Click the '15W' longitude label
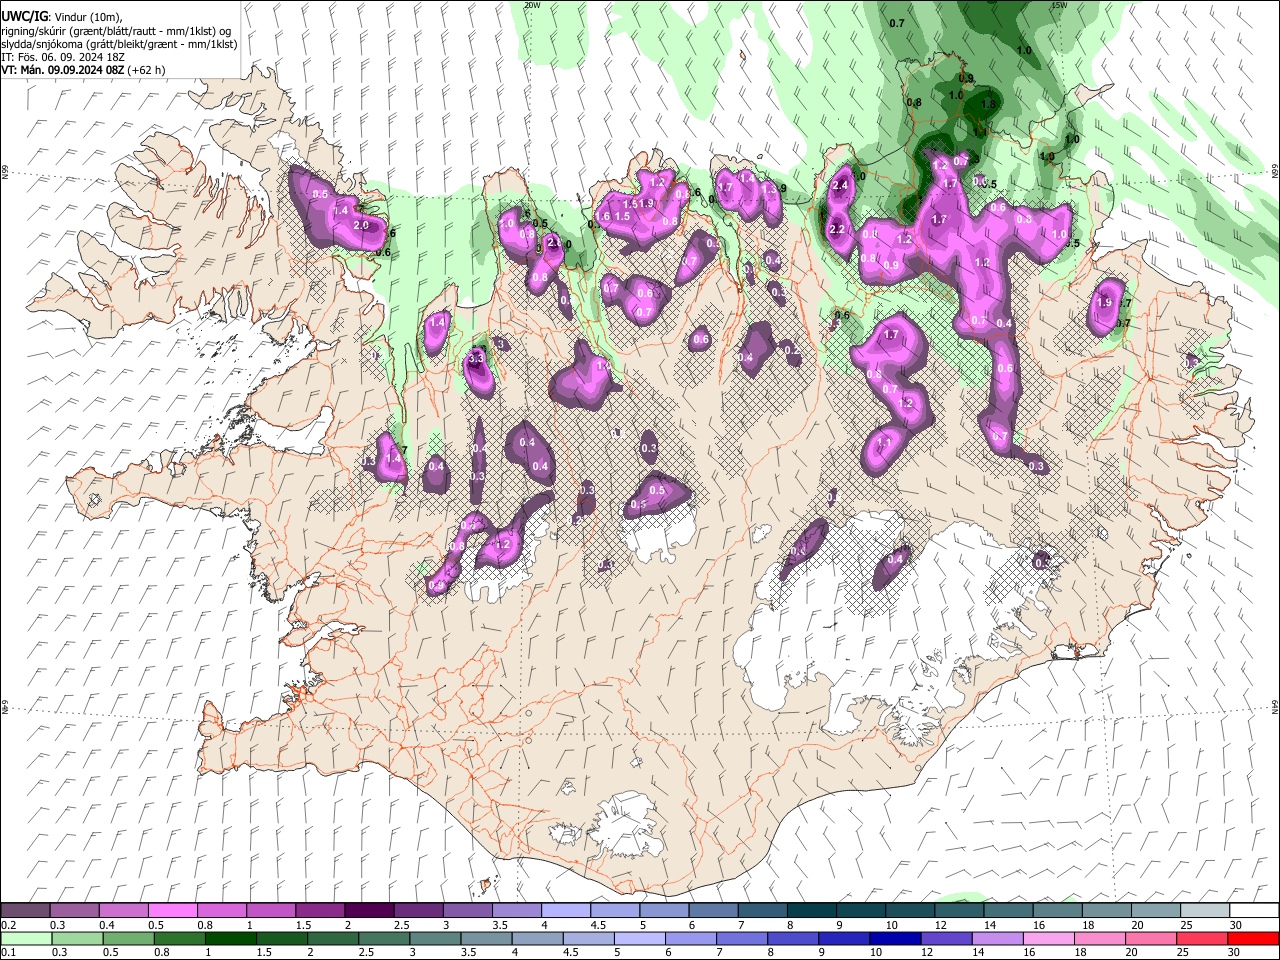 1059,5
